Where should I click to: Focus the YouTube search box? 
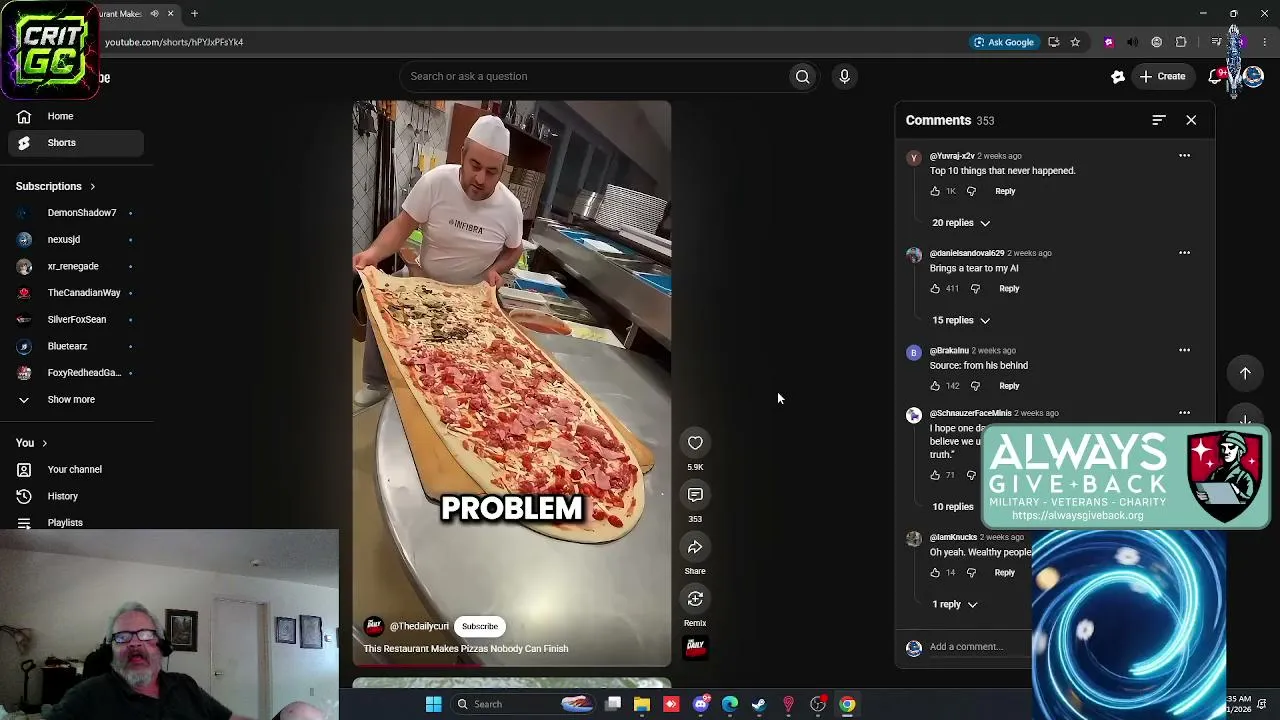tap(592, 76)
